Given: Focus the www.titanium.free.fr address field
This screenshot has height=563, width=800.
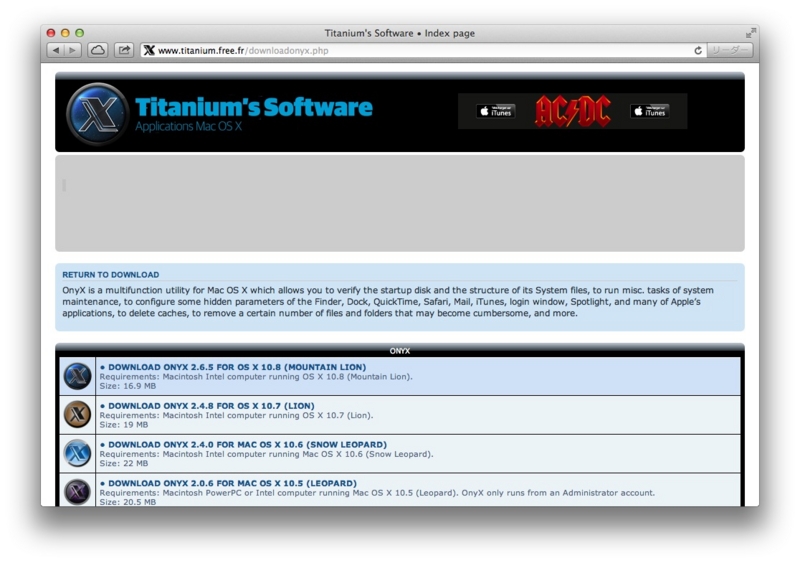Looking at the screenshot, I should point(423,50).
